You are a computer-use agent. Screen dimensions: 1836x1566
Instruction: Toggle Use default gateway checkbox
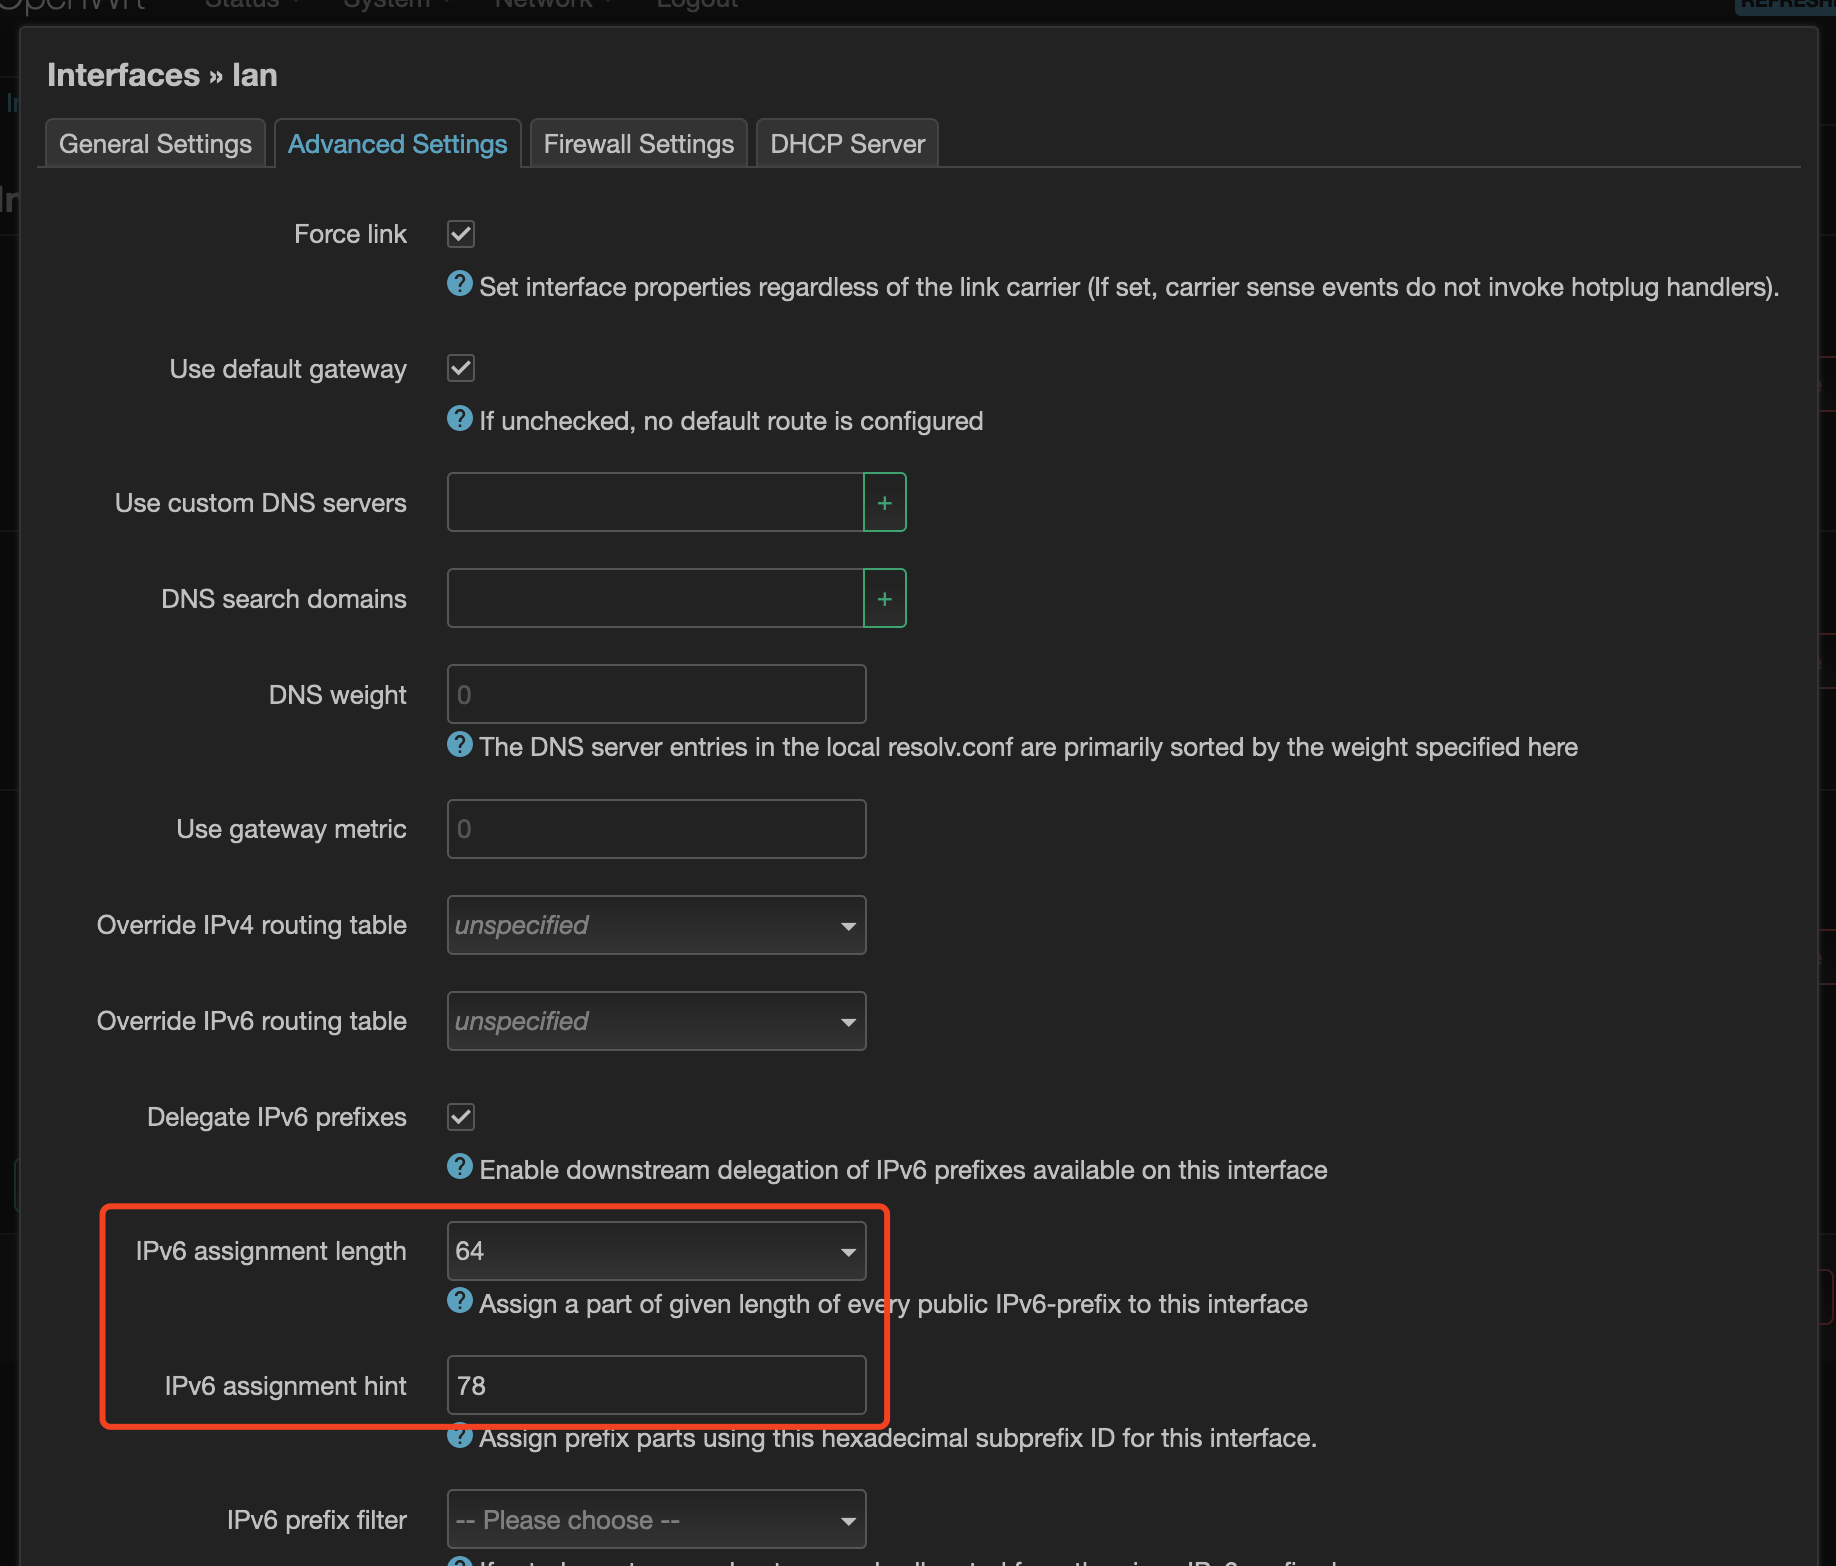(x=461, y=368)
